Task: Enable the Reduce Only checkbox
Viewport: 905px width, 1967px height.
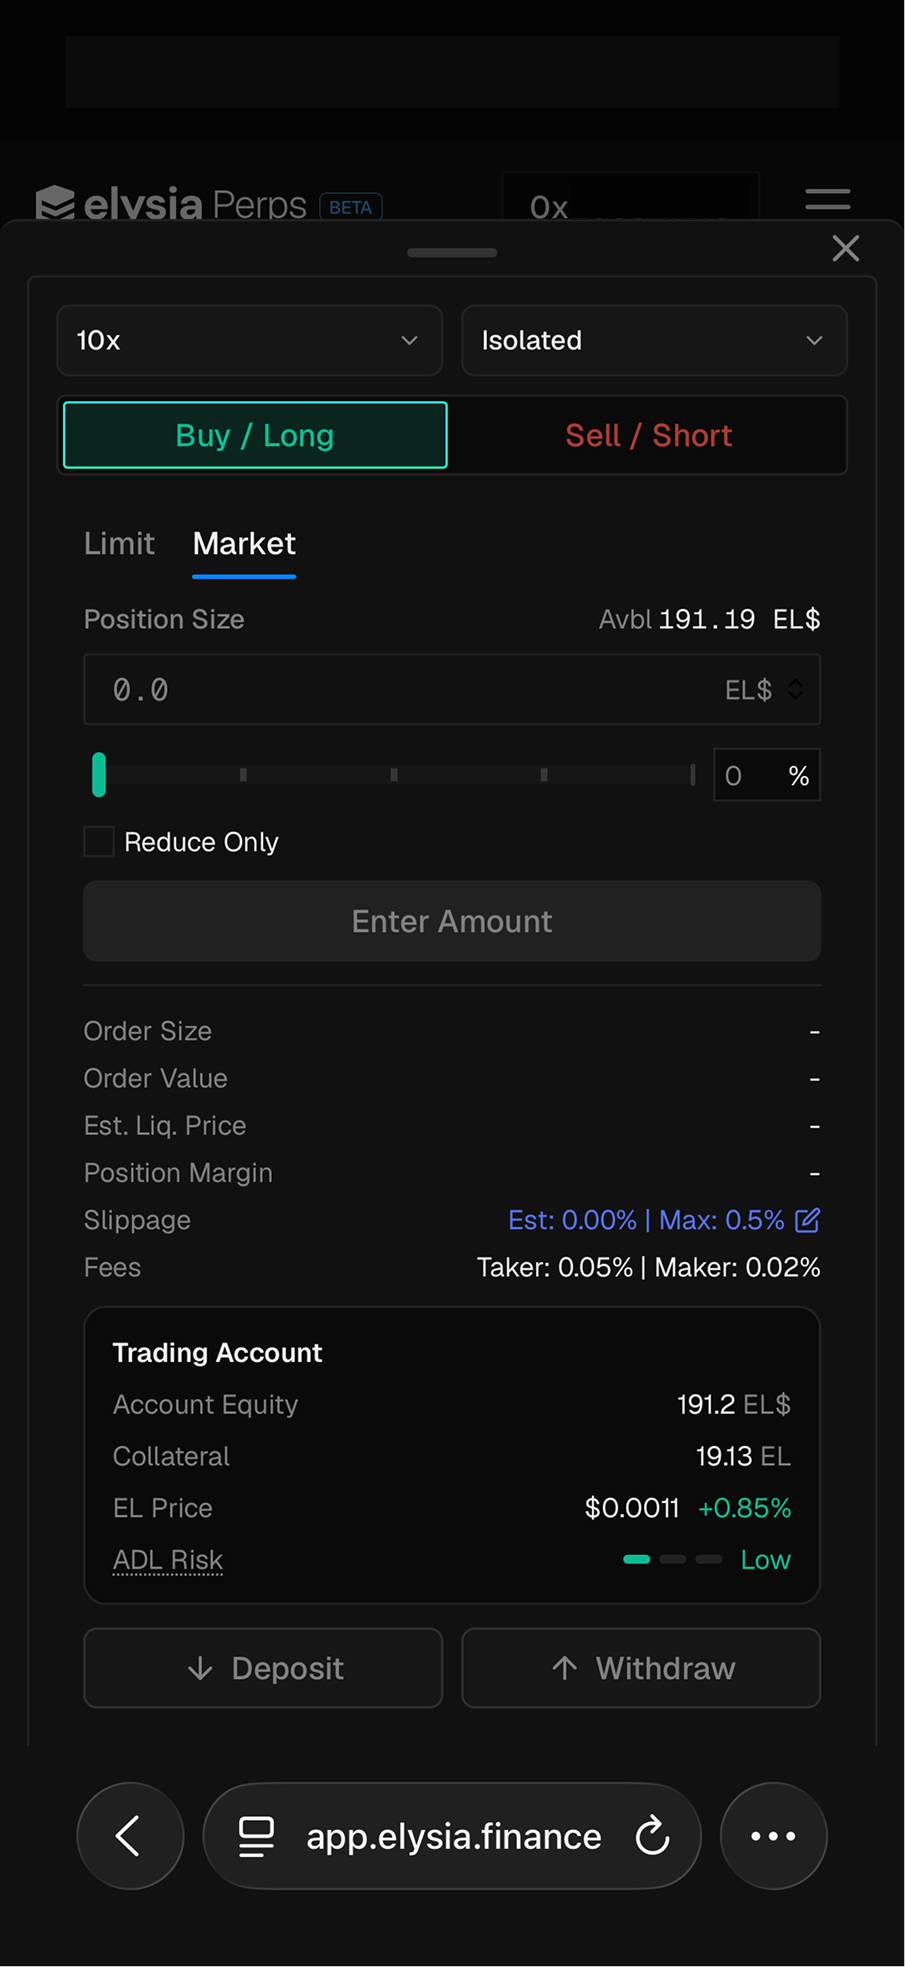Action: click(99, 842)
